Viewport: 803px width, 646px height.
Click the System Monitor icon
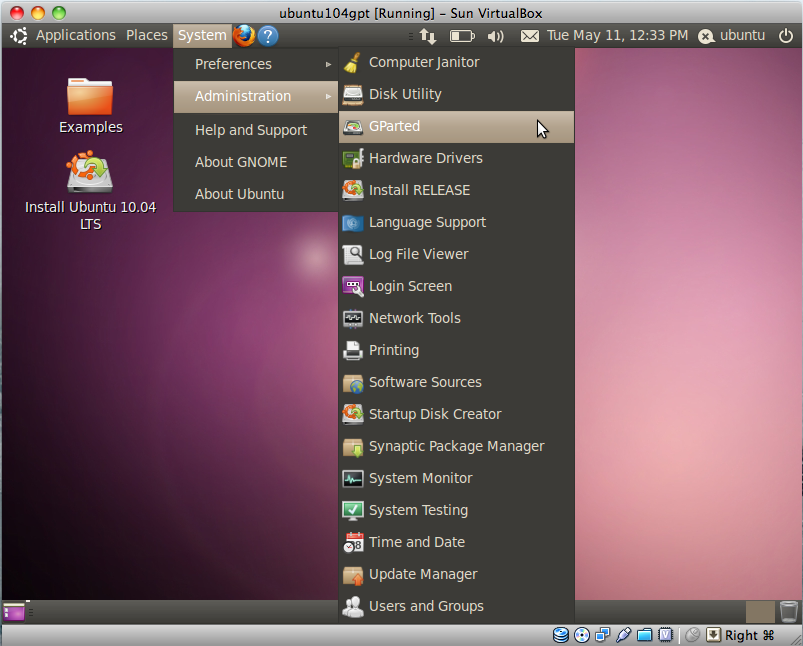tap(353, 478)
